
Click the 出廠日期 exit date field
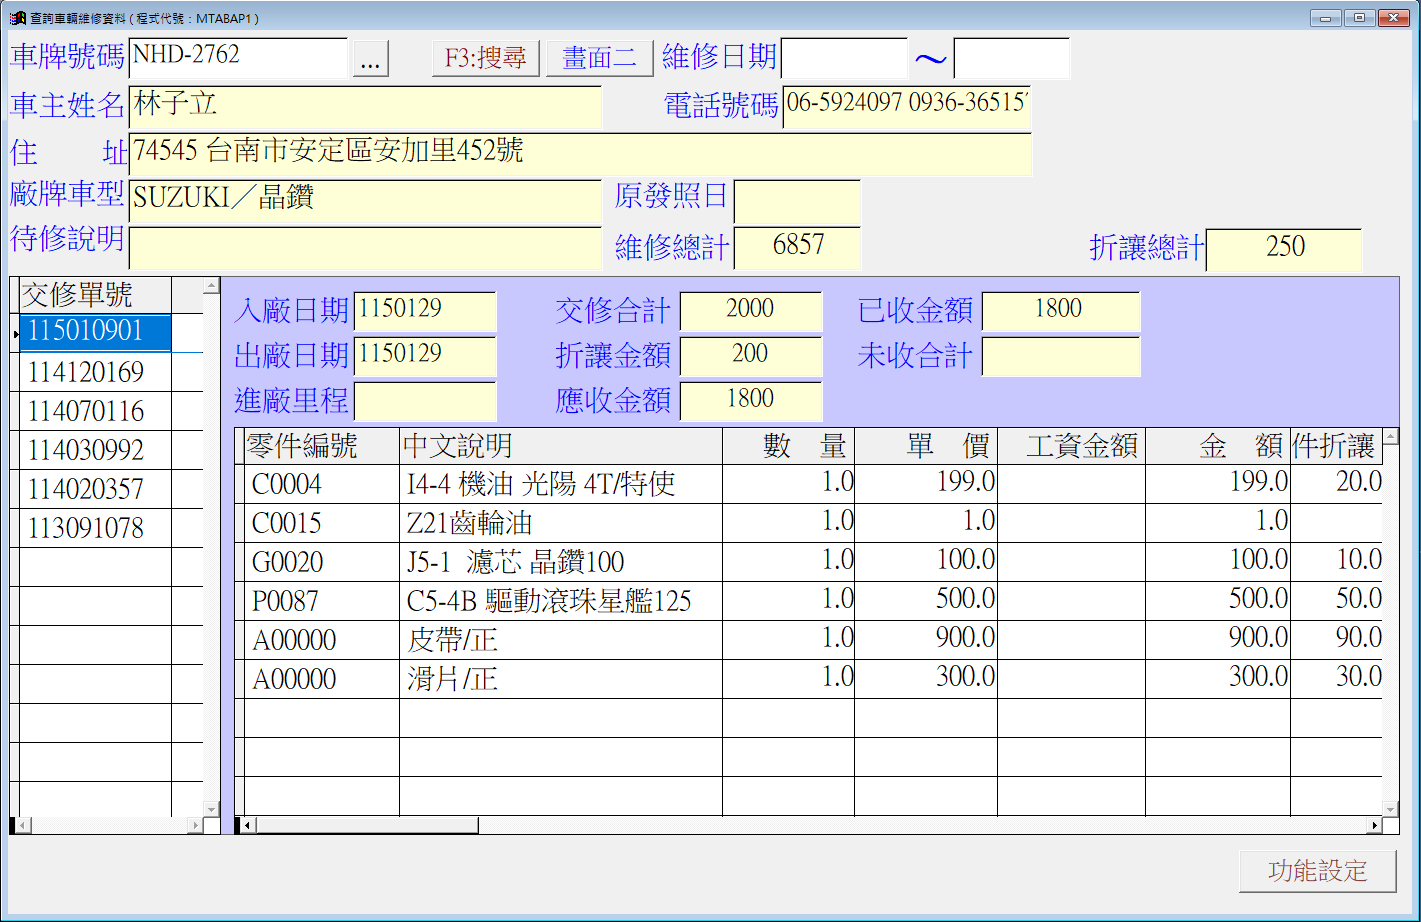[425, 356]
